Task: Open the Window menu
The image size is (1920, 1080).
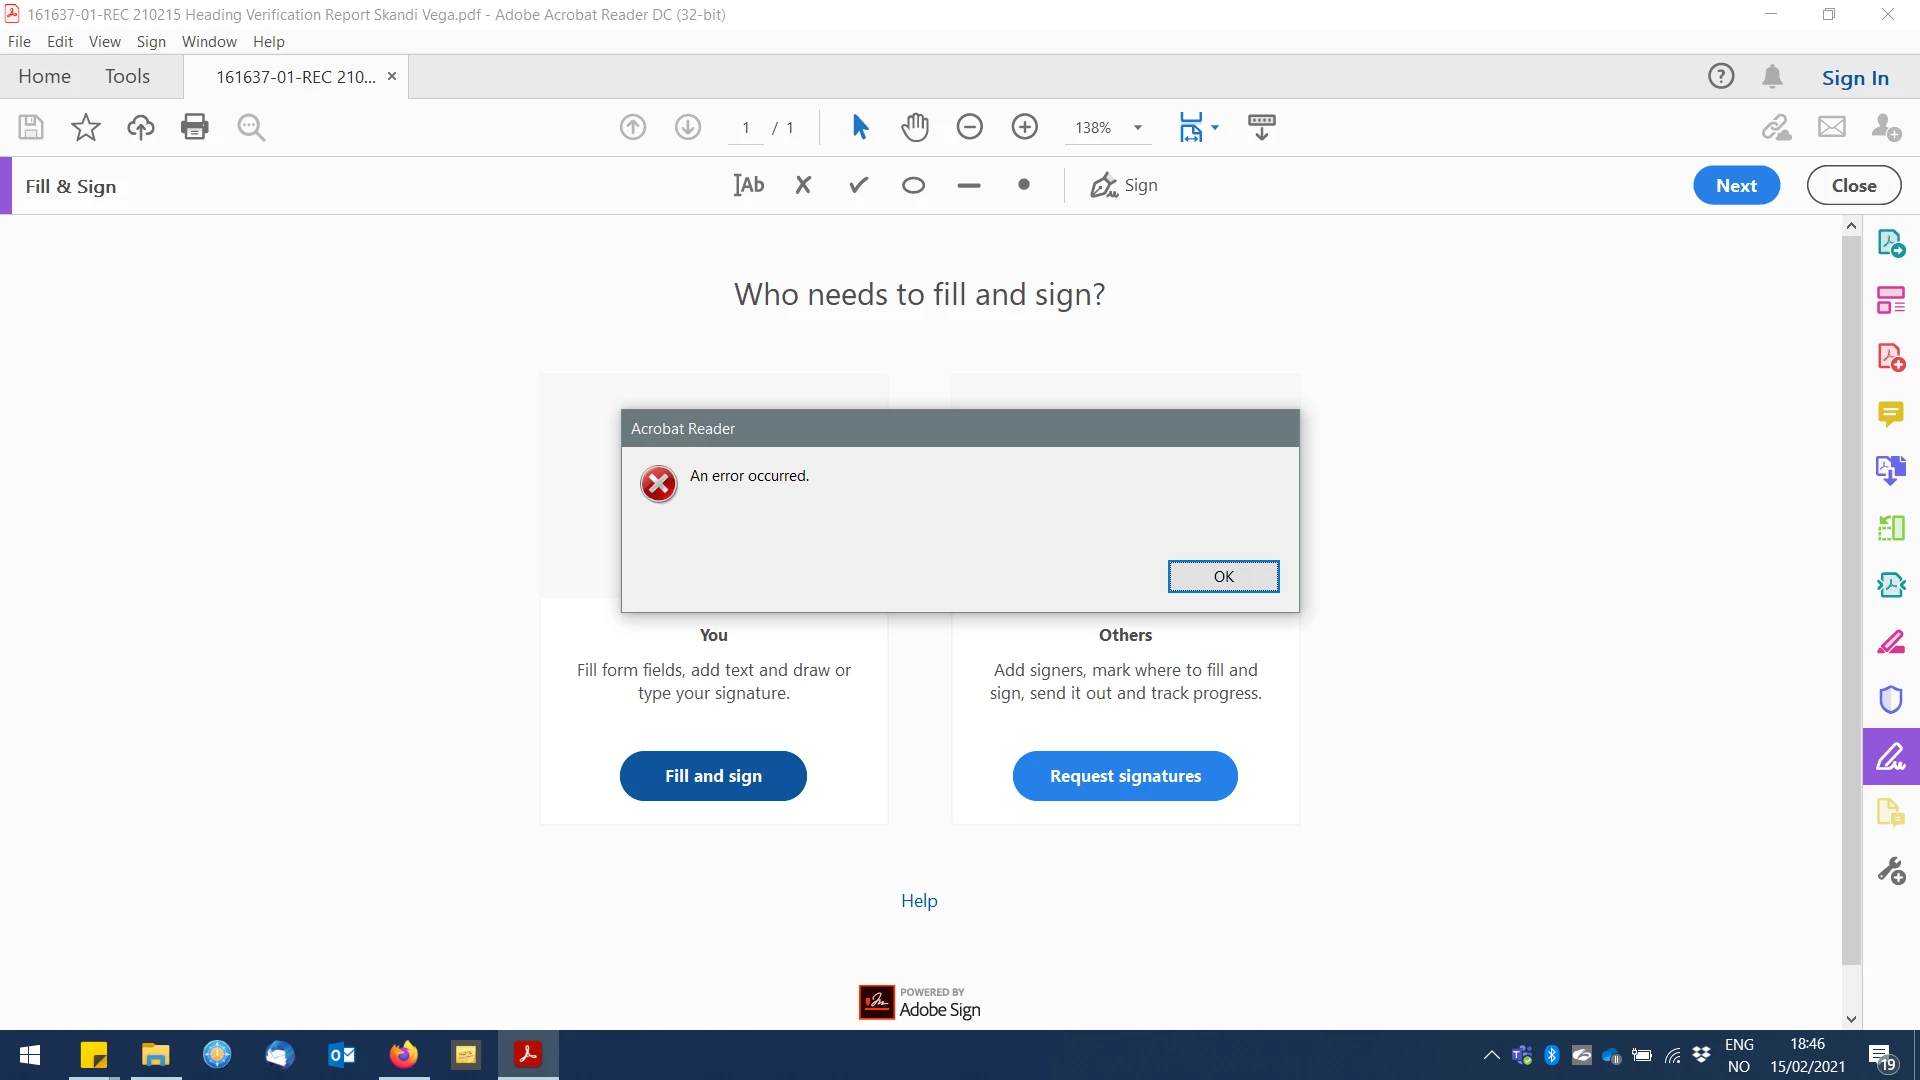Action: click(209, 41)
